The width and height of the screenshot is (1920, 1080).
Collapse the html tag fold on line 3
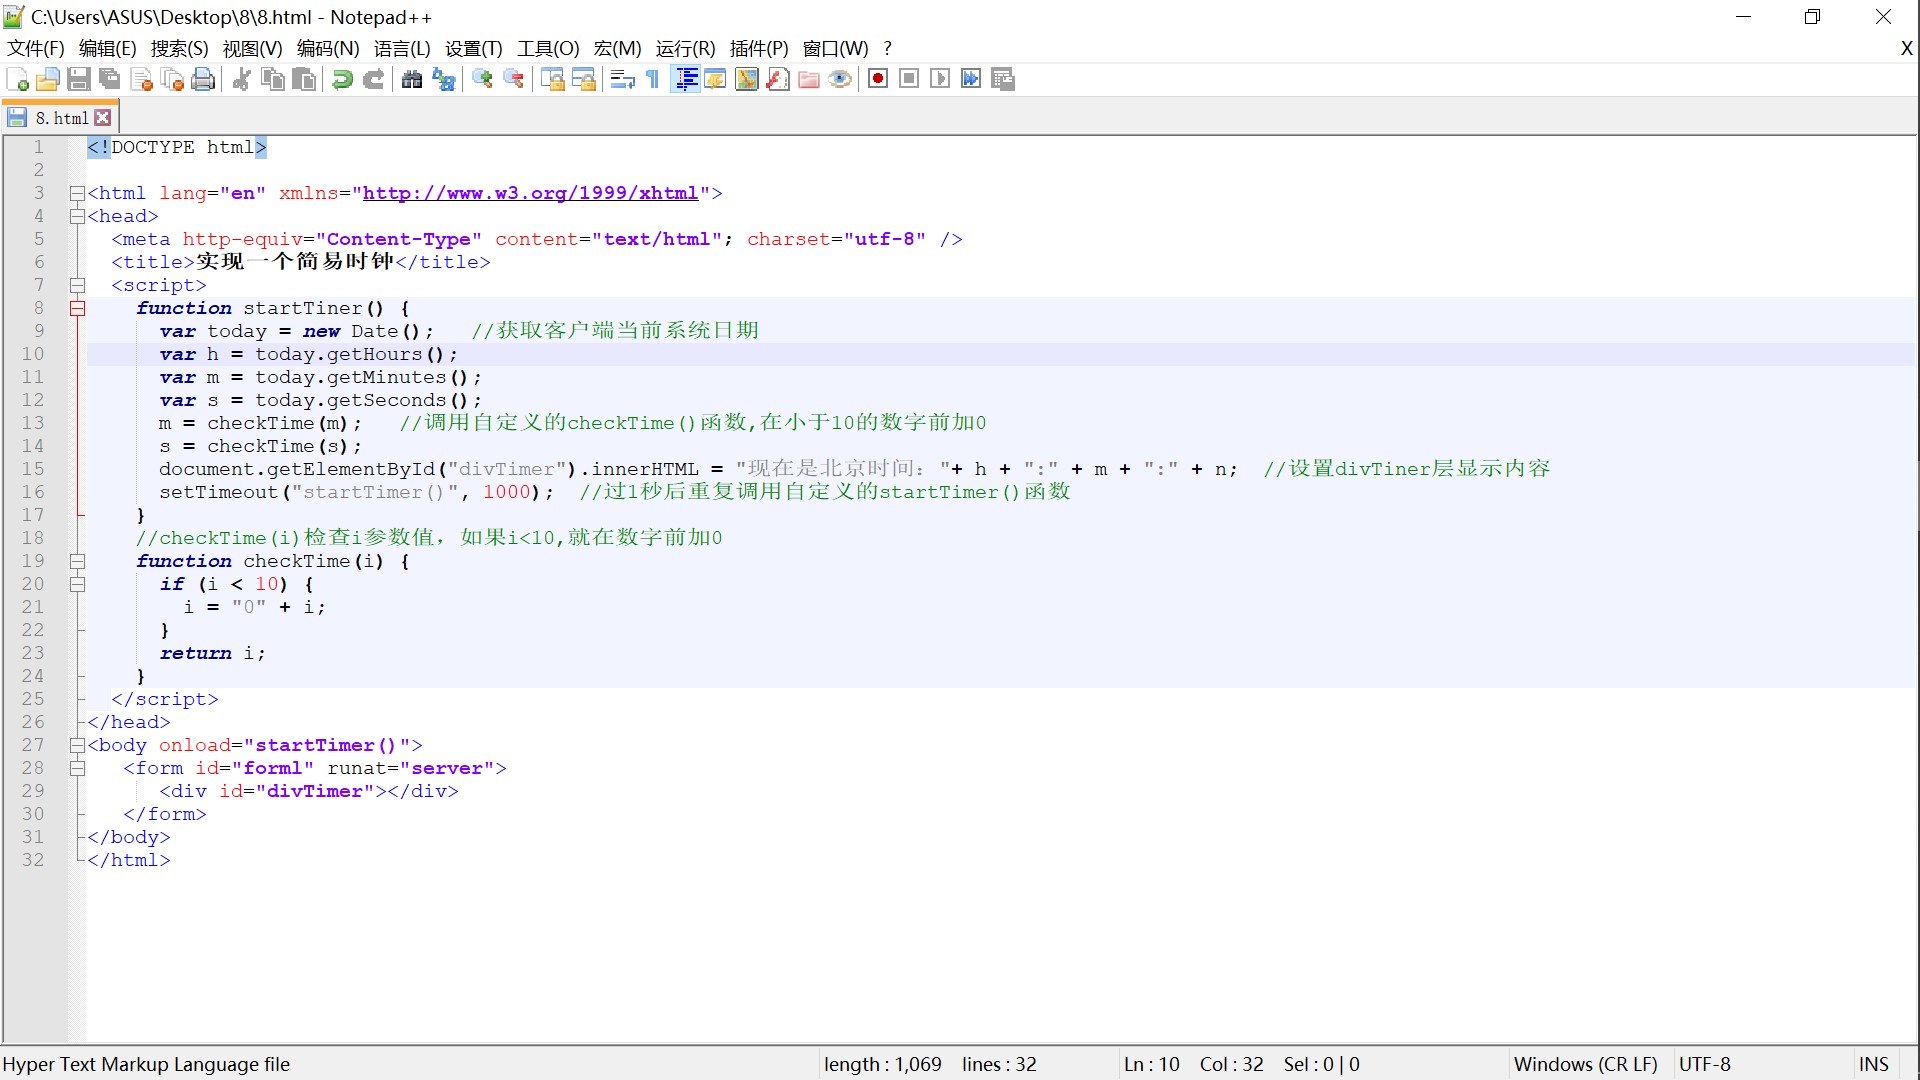pyautogui.click(x=77, y=193)
